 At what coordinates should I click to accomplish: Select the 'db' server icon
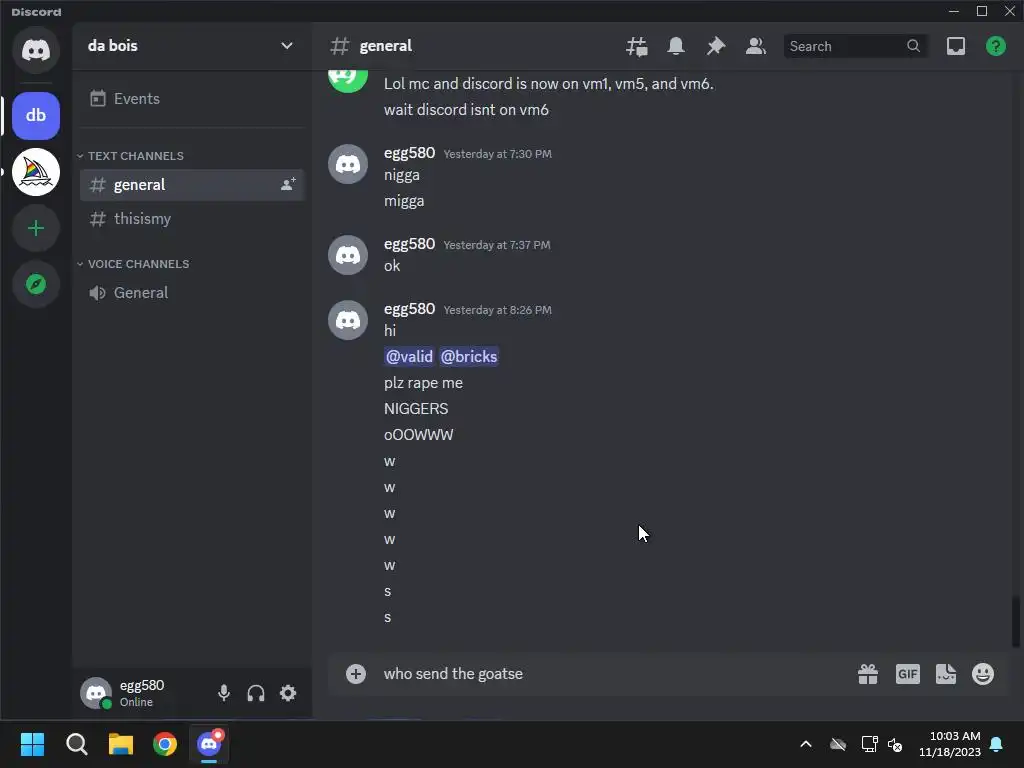coord(36,116)
